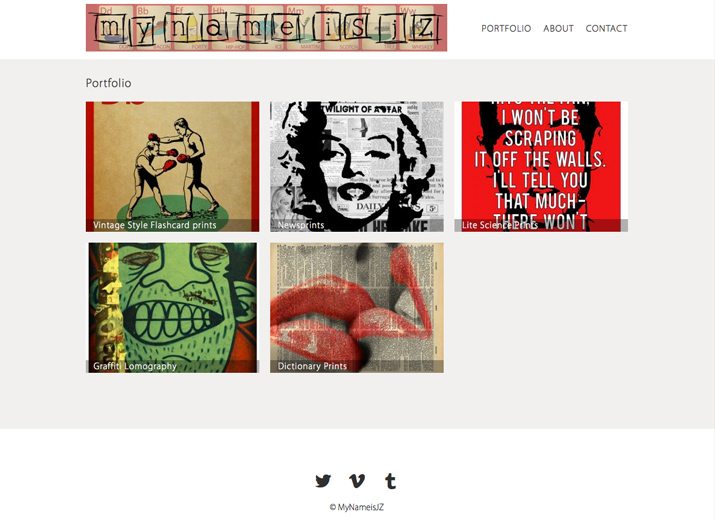715x519 pixels.
Task: Open the Tumblr icon in footer
Action: pos(390,481)
